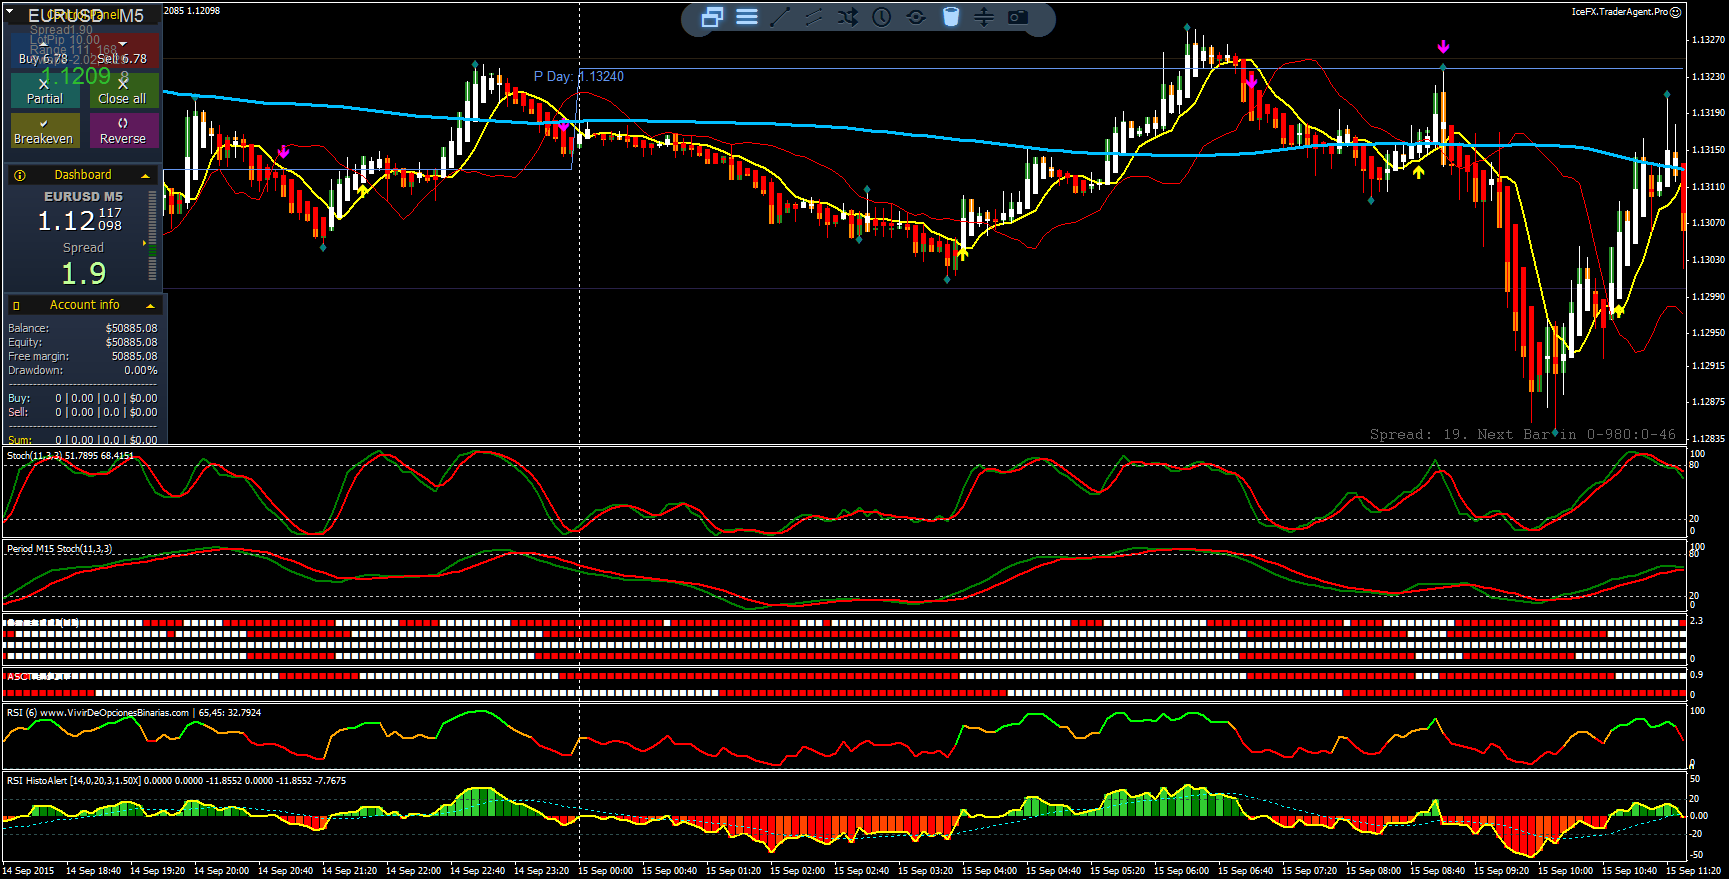Click the 1.12835 price axis label
Image resolution: width=1729 pixels, height=879 pixels.
coord(1707,439)
